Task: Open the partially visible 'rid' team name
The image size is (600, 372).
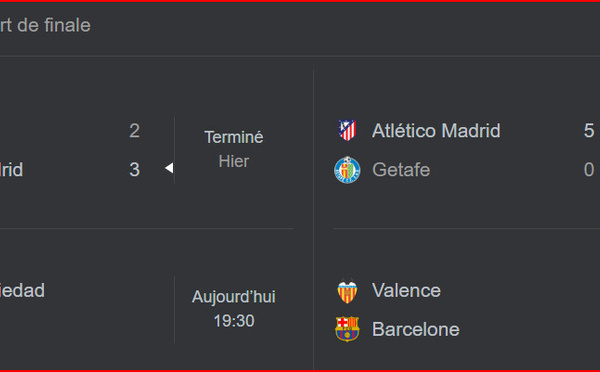Action: pyautogui.click(x=11, y=170)
